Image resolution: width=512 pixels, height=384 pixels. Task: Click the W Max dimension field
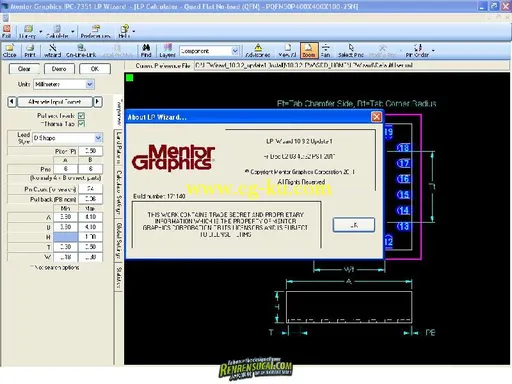tap(90, 257)
